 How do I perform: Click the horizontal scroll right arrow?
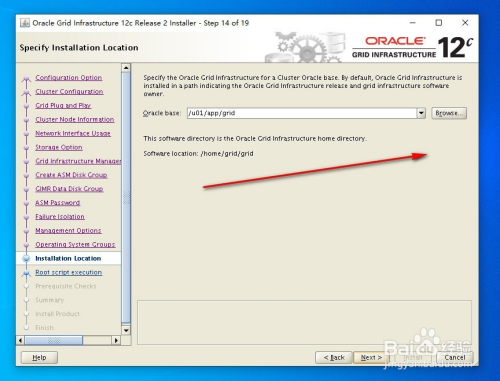[116, 340]
